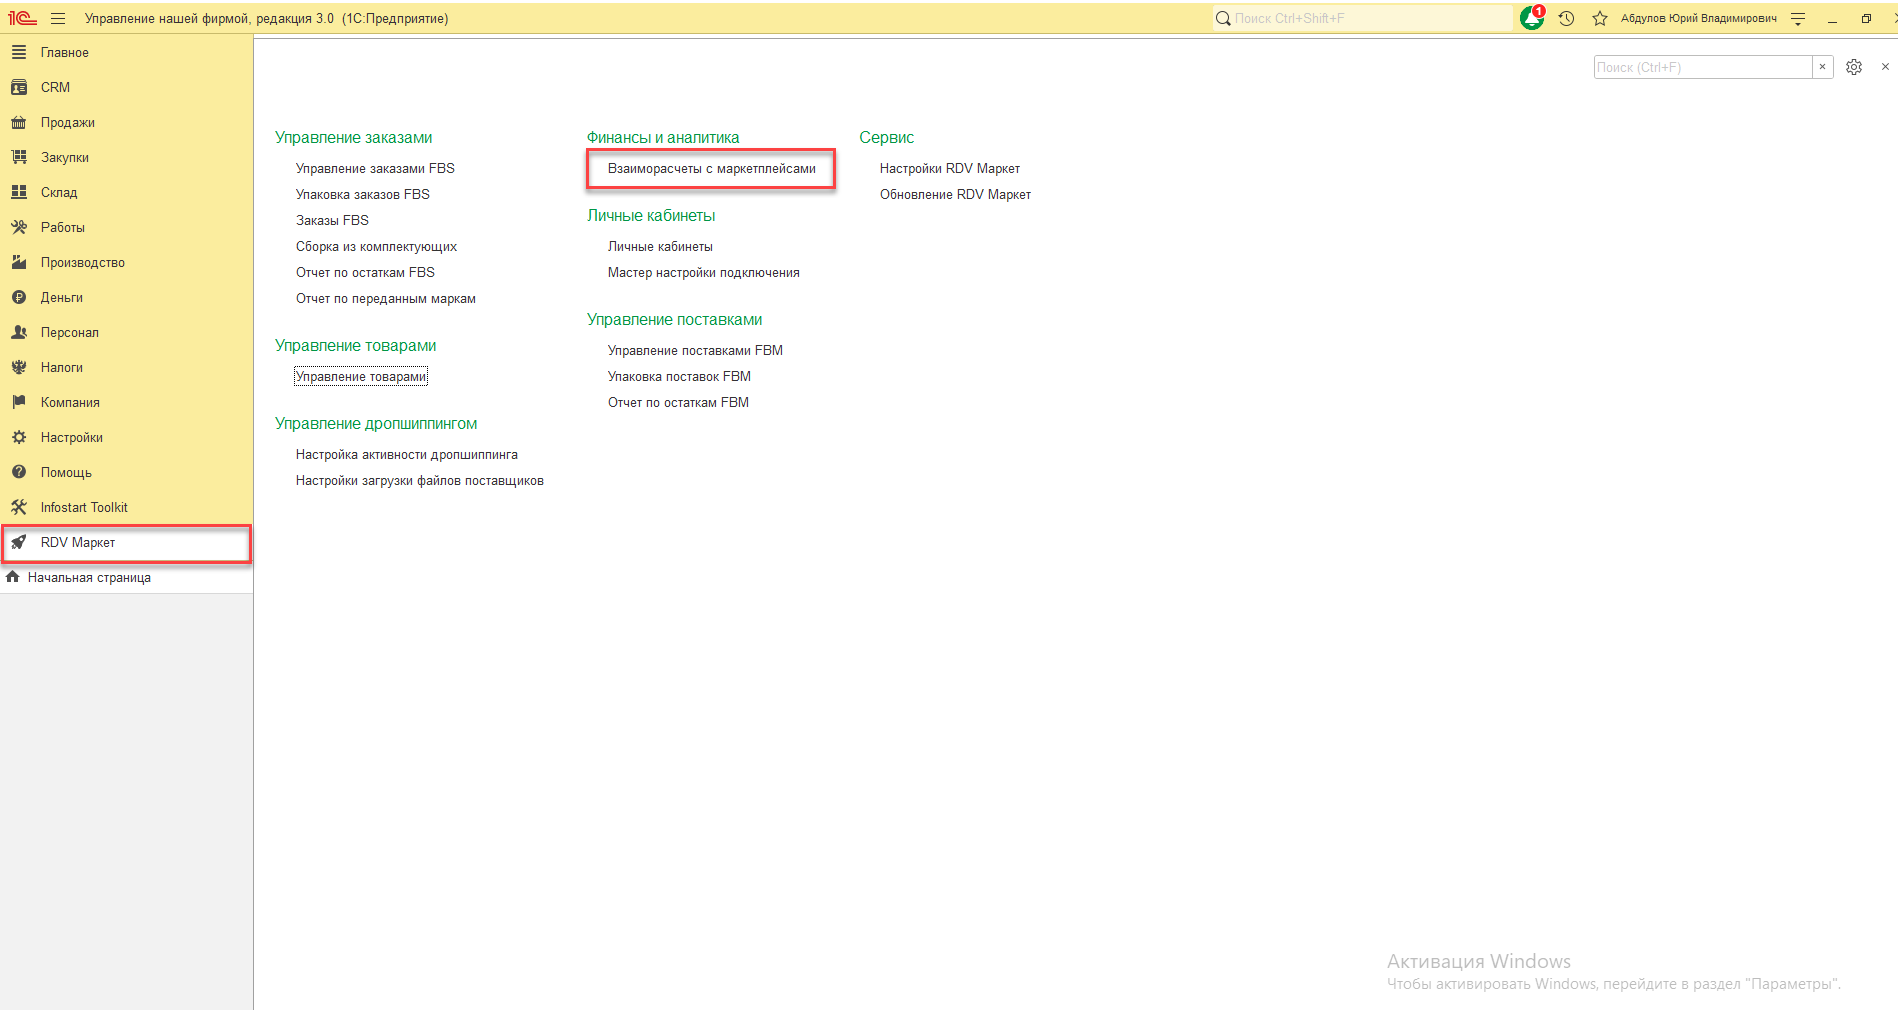Open the Производство section
Viewport: 1898px width, 1010px height.
pos(83,262)
